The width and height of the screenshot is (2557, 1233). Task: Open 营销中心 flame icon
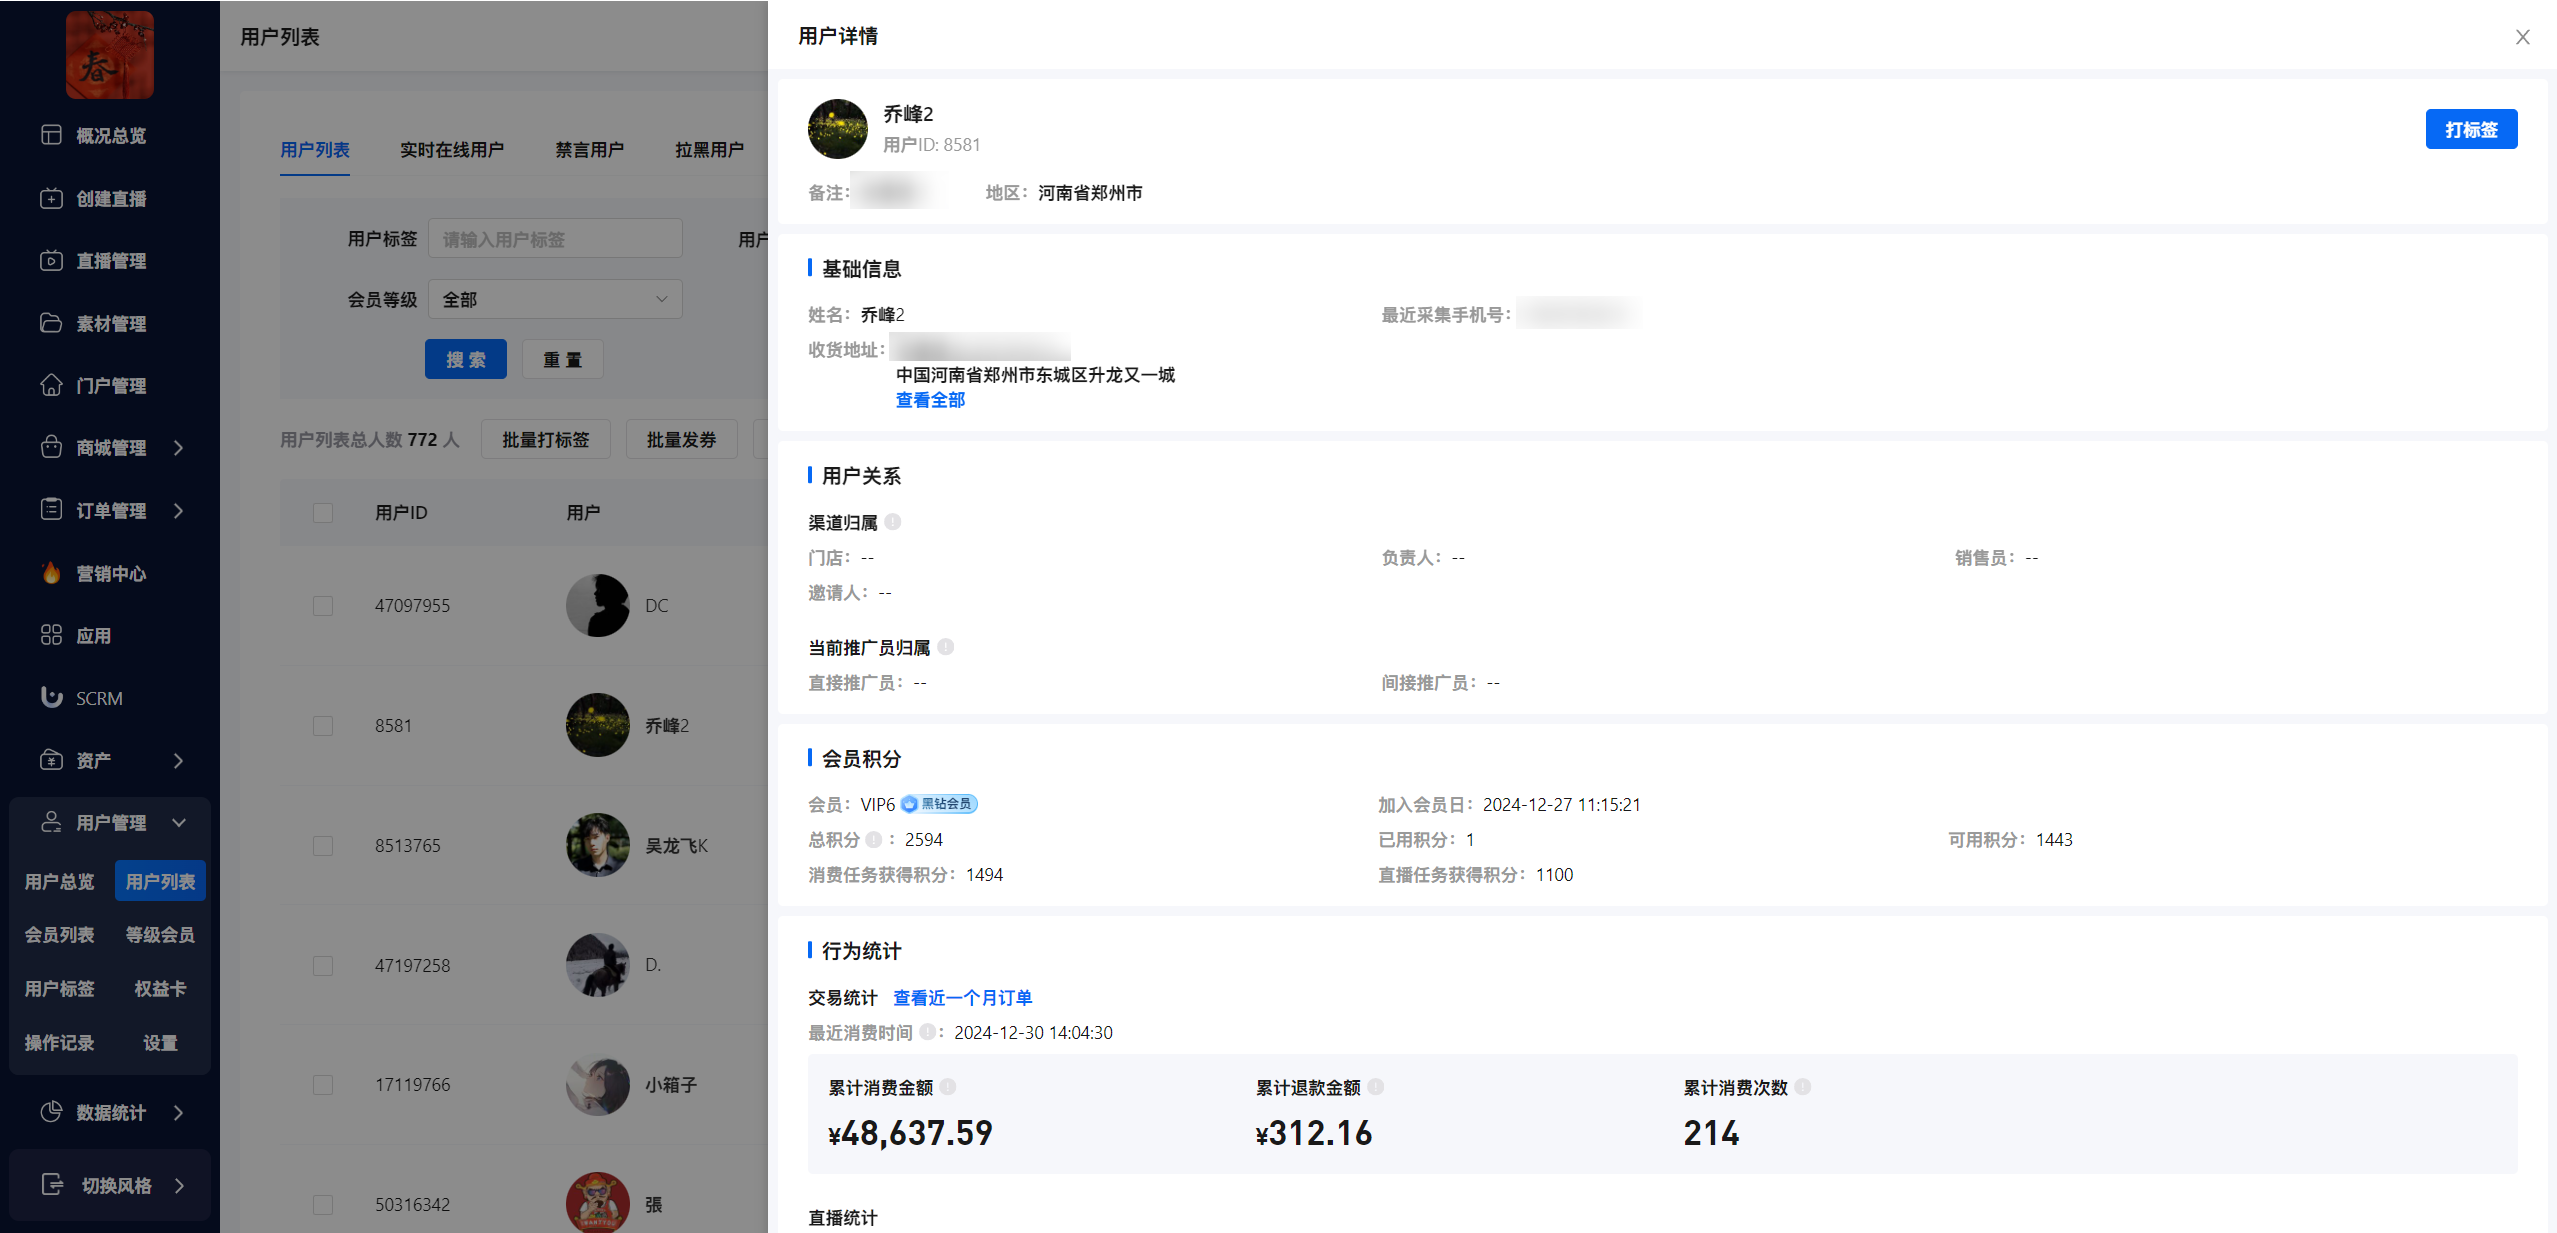click(51, 573)
